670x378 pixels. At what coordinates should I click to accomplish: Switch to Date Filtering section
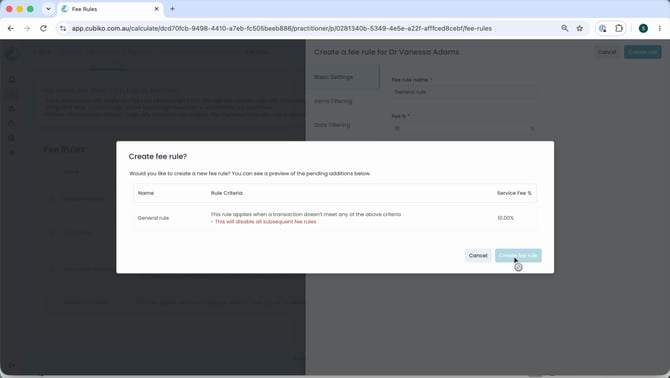point(332,125)
